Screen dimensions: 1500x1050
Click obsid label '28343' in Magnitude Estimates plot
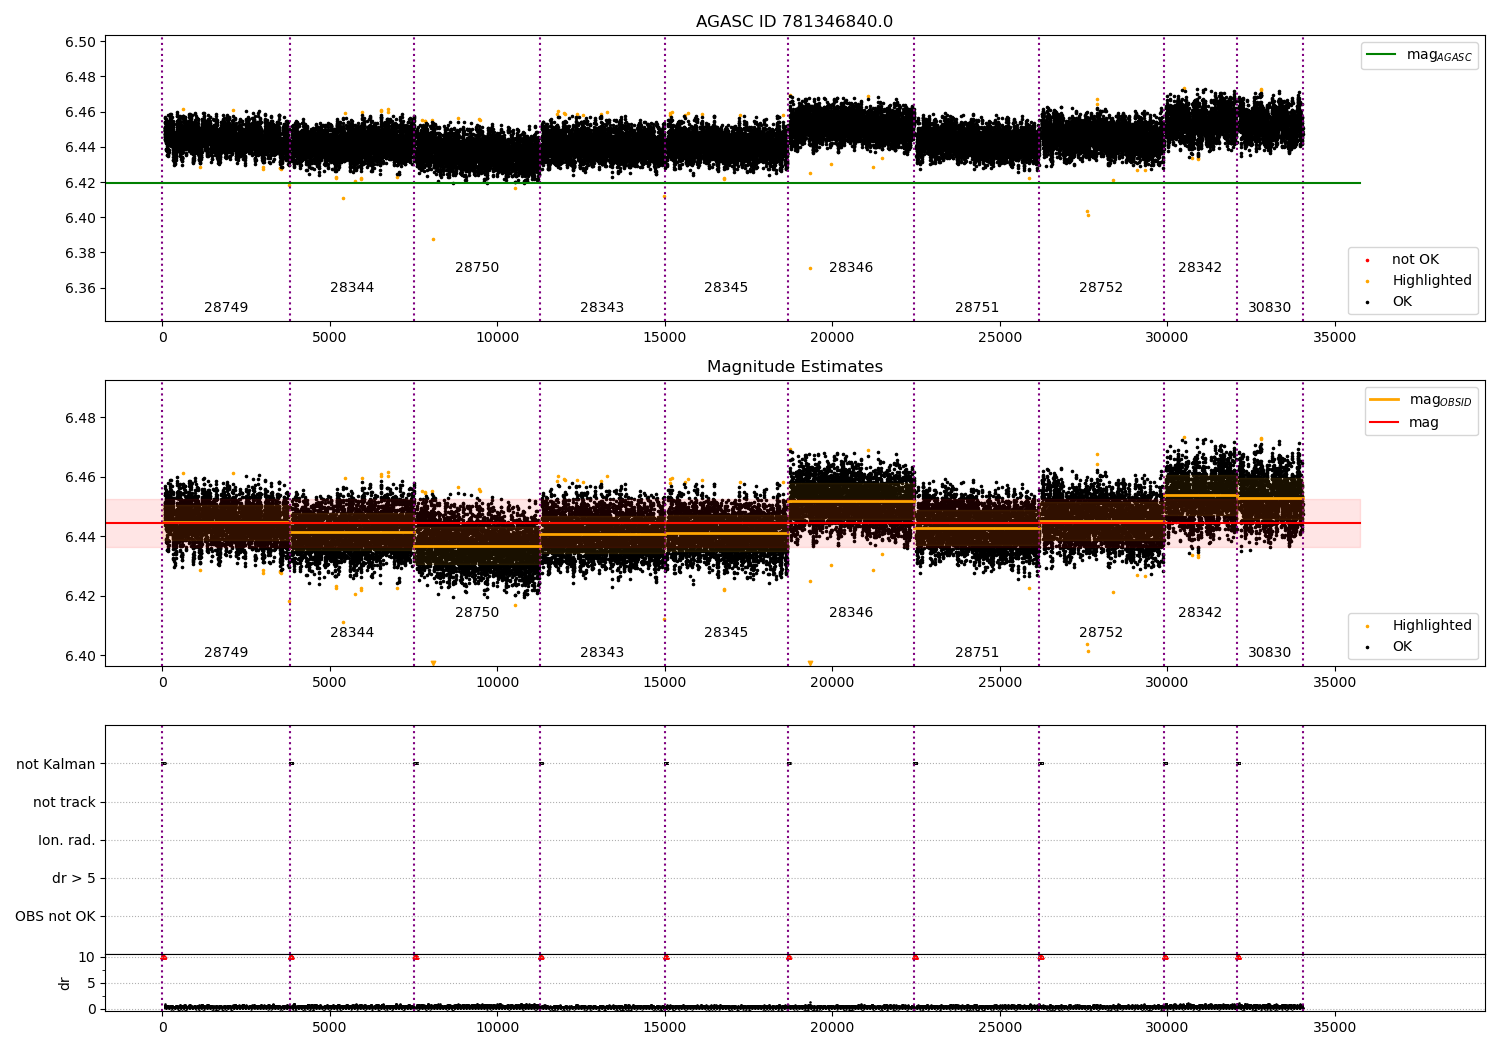602,652
